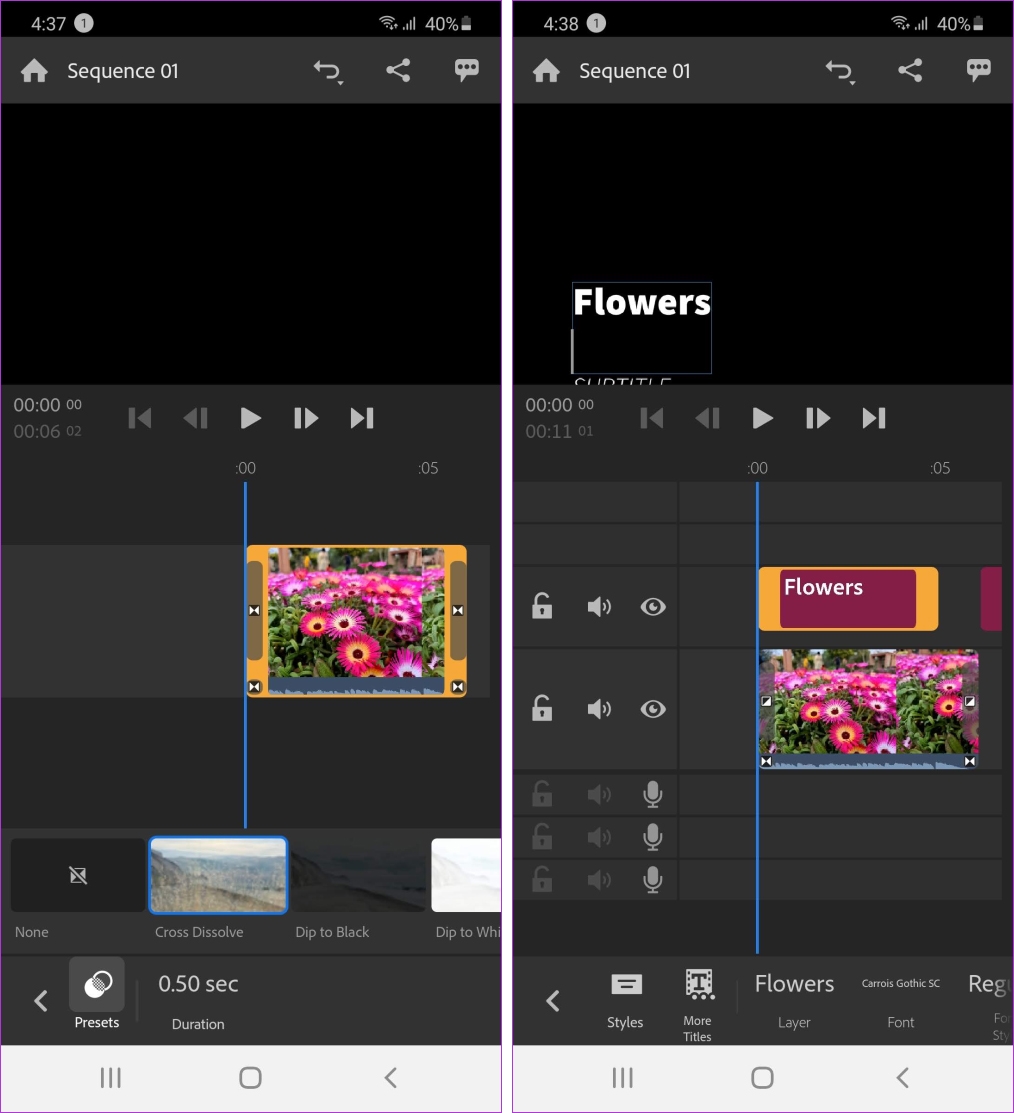Viewport: 1014px width, 1113px height.
Task: Tap the home icon in left screen
Action: 34,71
